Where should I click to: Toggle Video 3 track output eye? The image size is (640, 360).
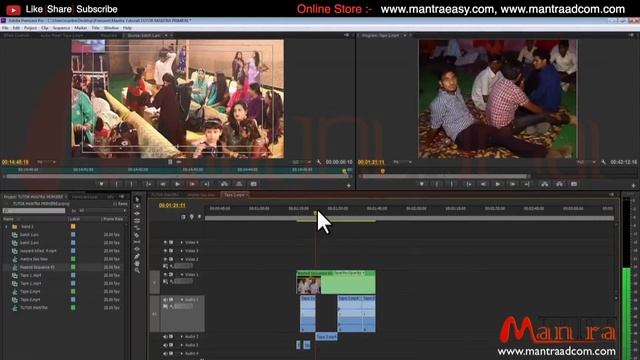coord(165,251)
